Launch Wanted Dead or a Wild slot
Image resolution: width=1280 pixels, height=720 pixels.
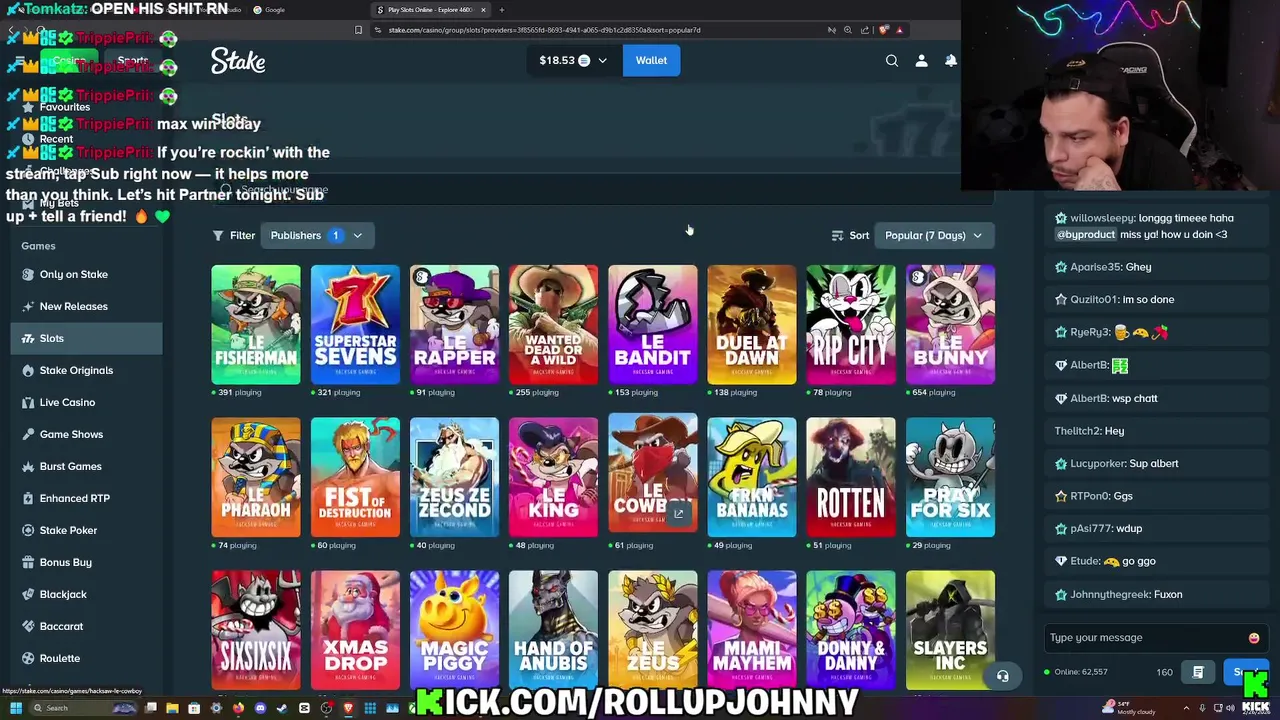(x=553, y=324)
